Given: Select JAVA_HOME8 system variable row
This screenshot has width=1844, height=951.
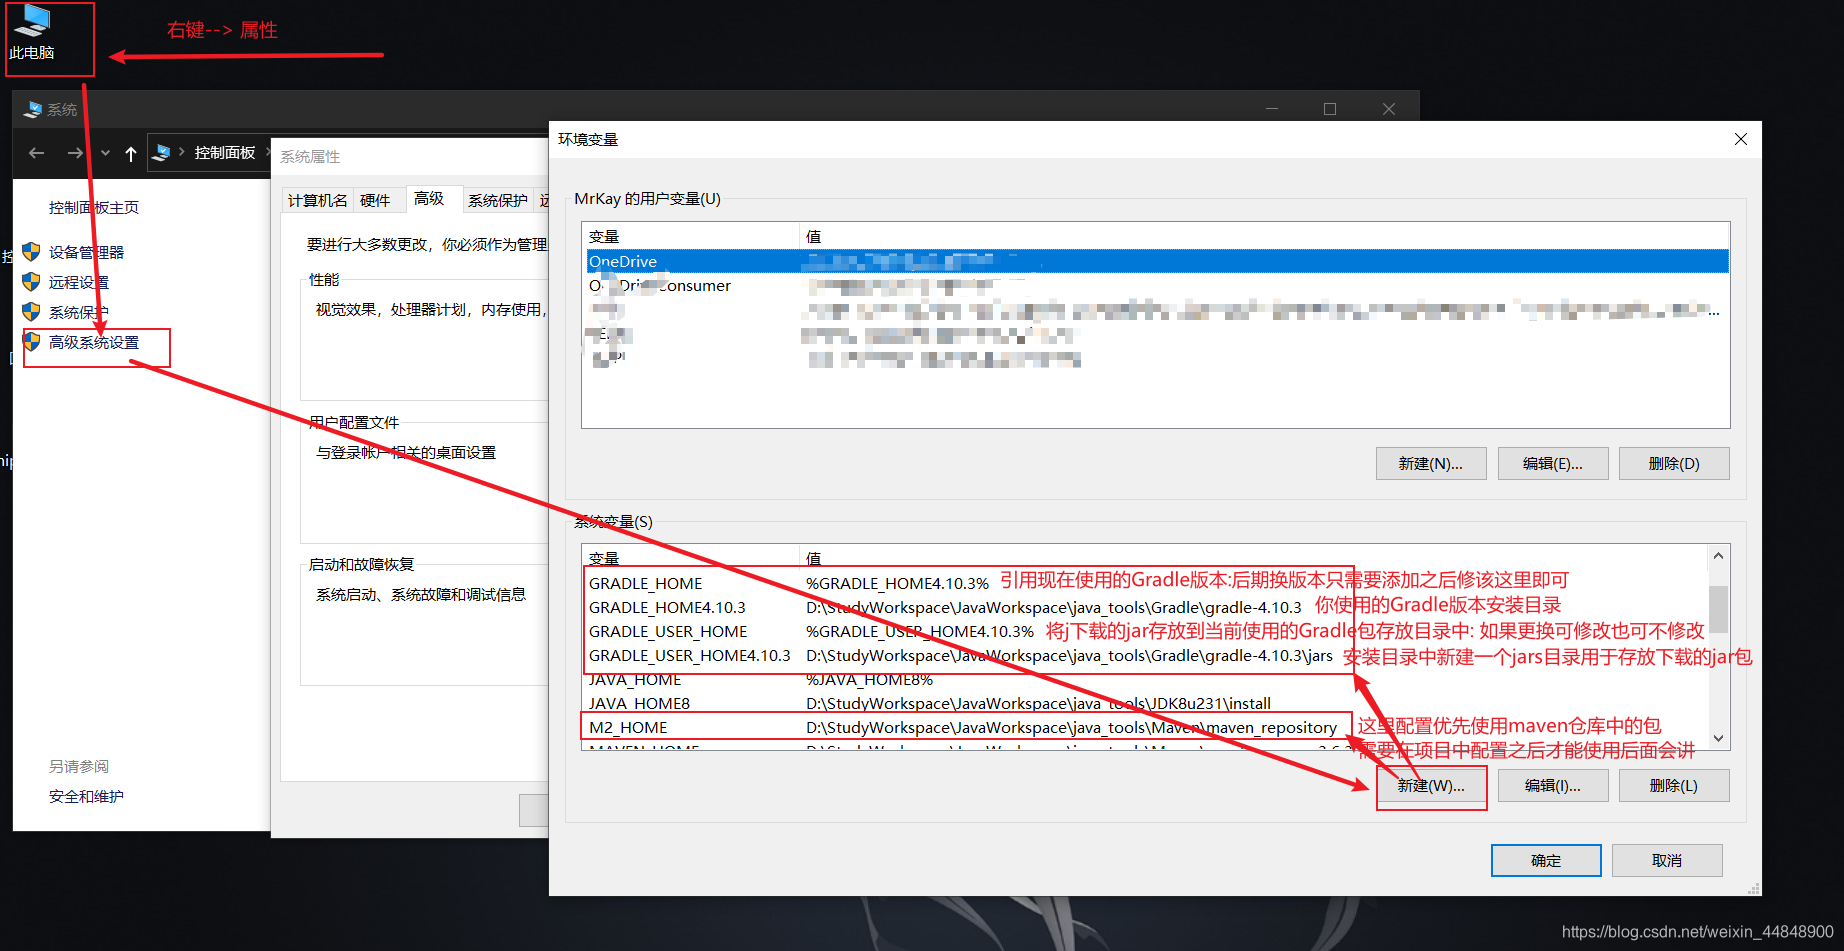Looking at the screenshot, I should 1146,703.
